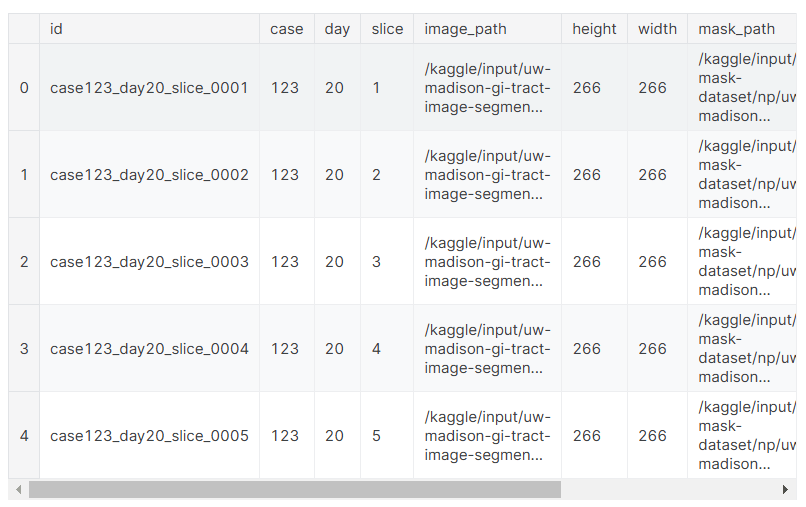Click image_path cell in slice_0004 row
This screenshot has width=806, height=507.
pyautogui.click(x=487, y=349)
